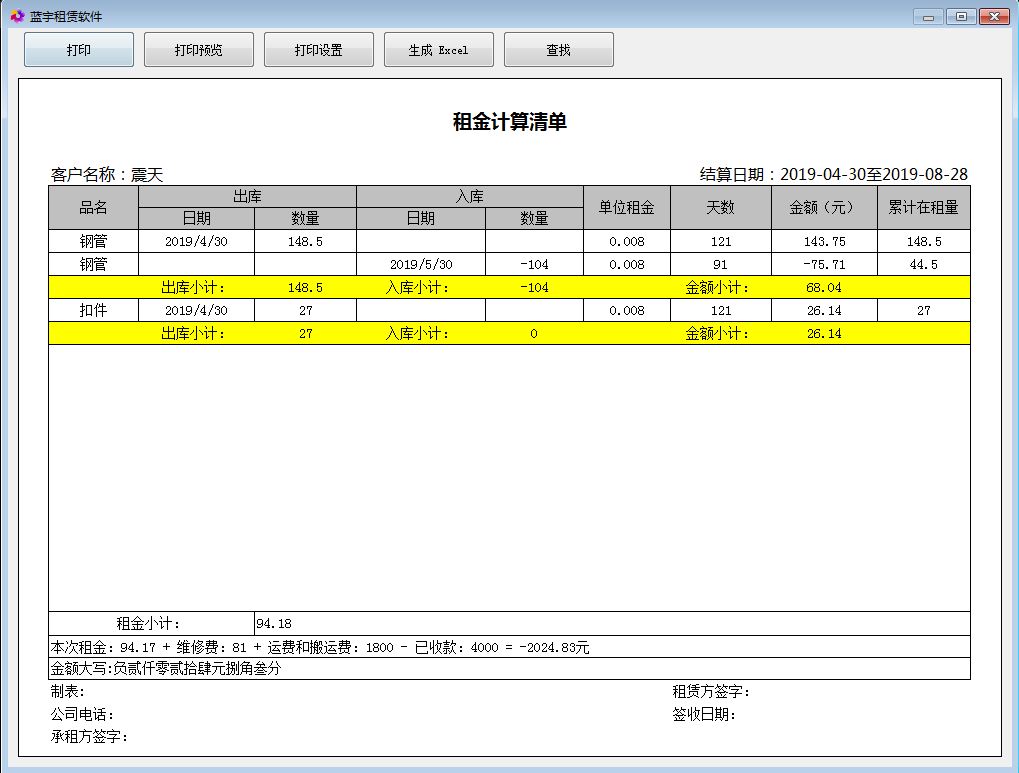
Task: Click the yellow 金额小计 68.04 subtotal
Action: (824, 288)
